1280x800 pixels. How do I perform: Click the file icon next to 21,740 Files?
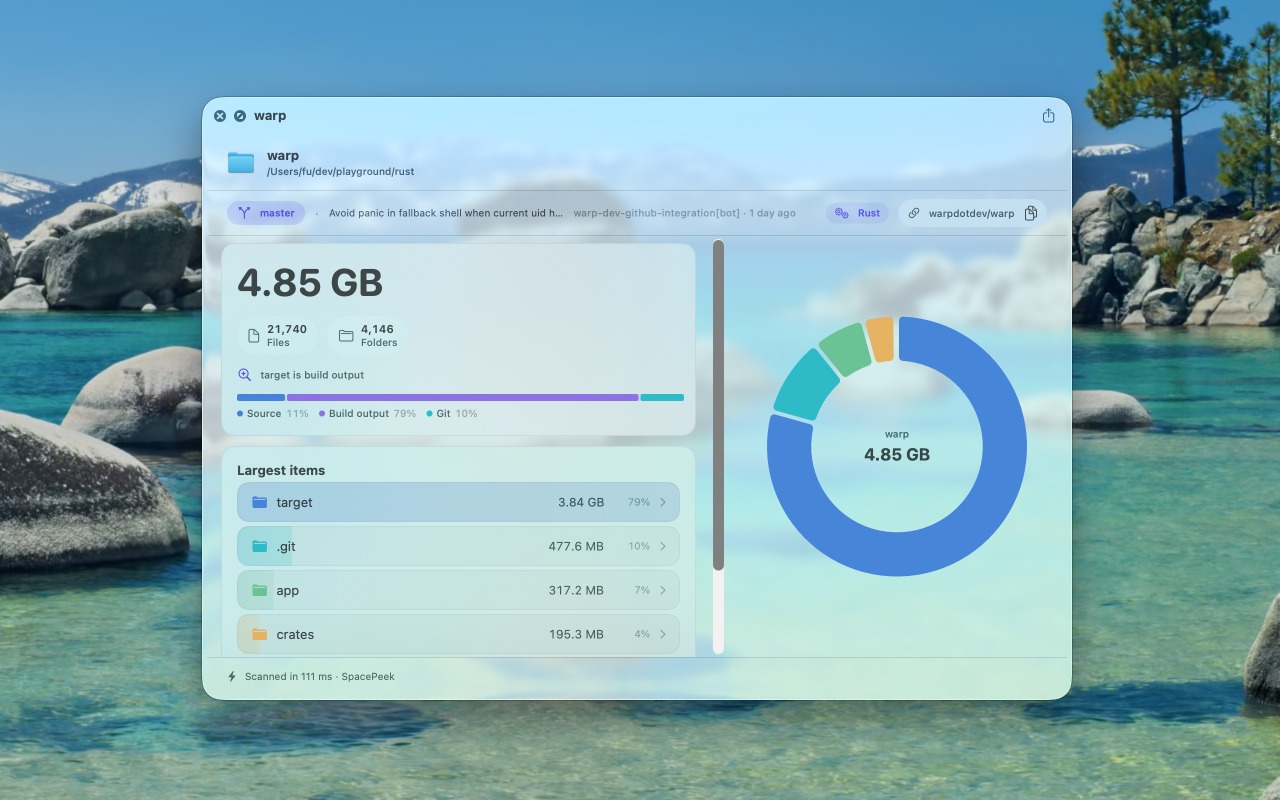(x=254, y=336)
